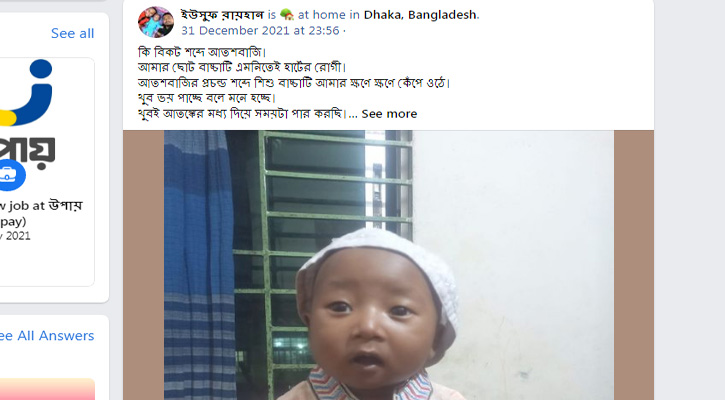Image resolution: width=725 pixels, height=400 pixels.
Task: Expand the post with See more
Action: coord(389,114)
